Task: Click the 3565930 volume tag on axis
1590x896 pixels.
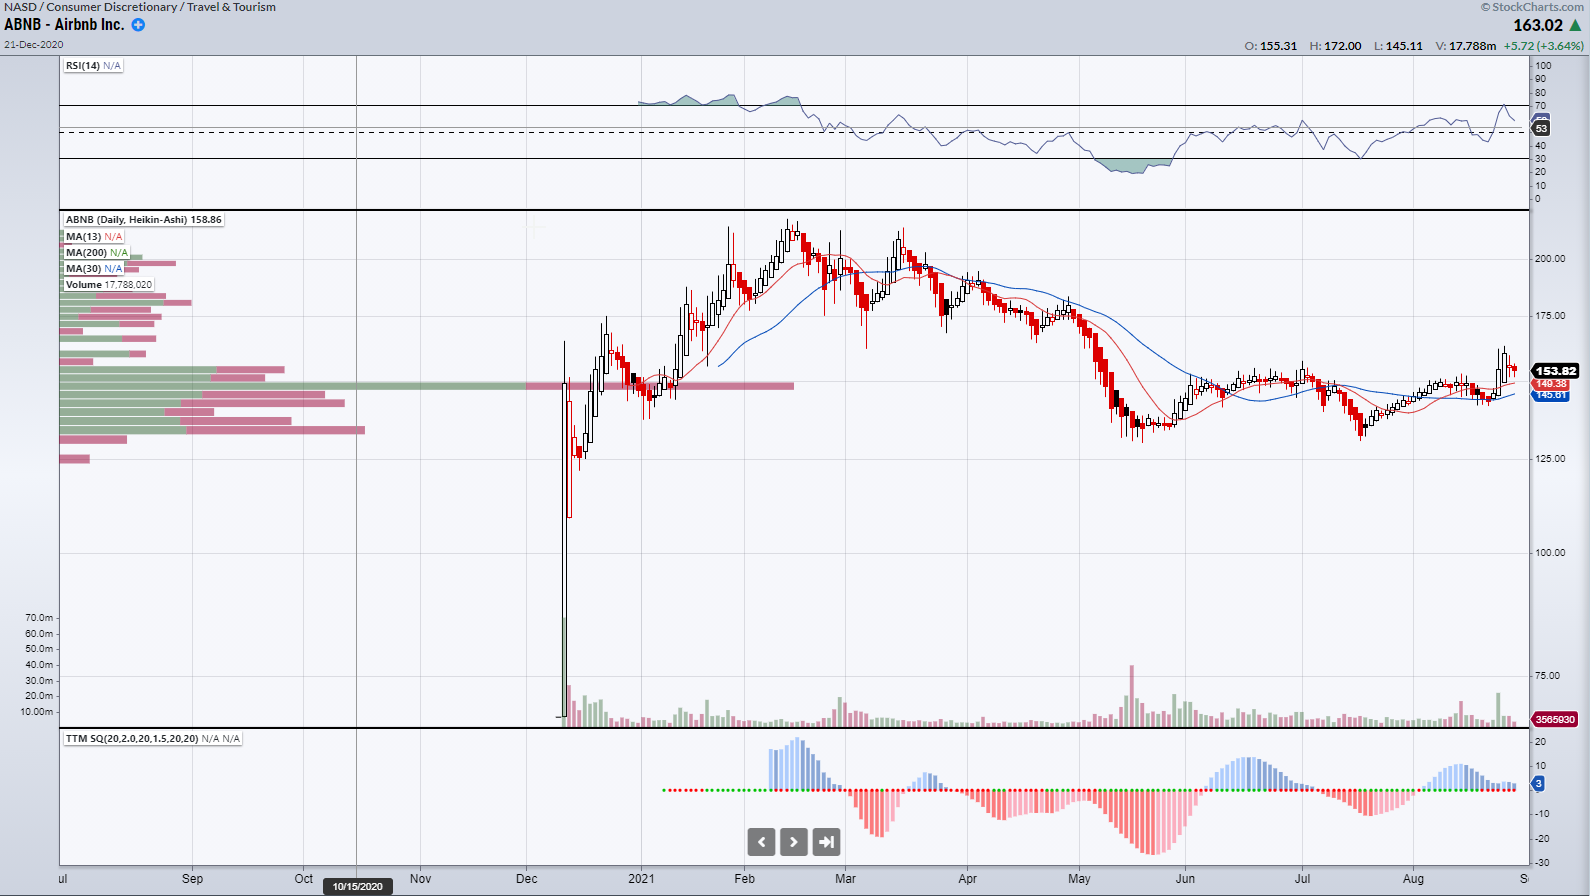Action: pos(1555,719)
